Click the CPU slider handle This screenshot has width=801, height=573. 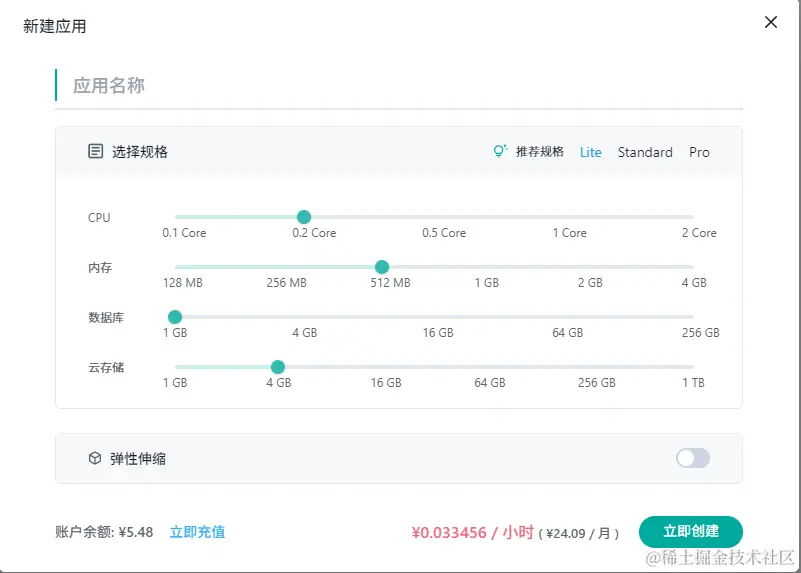(x=304, y=217)
